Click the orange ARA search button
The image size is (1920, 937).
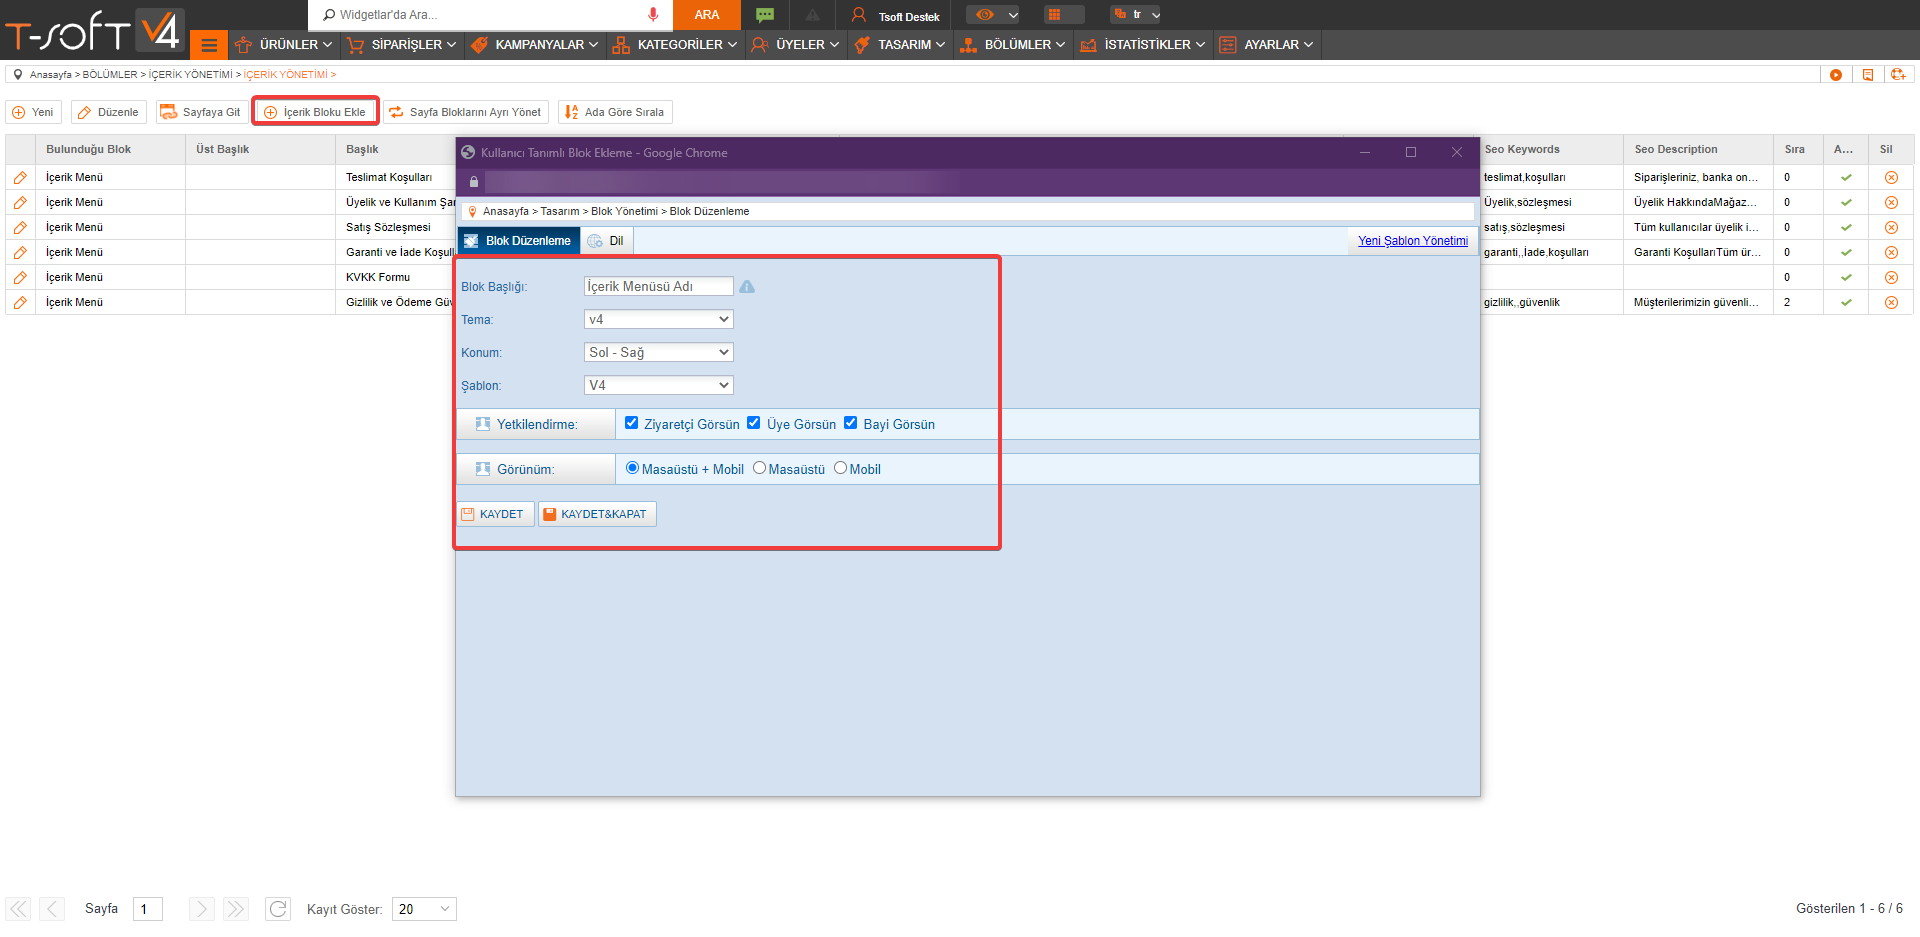707,14
